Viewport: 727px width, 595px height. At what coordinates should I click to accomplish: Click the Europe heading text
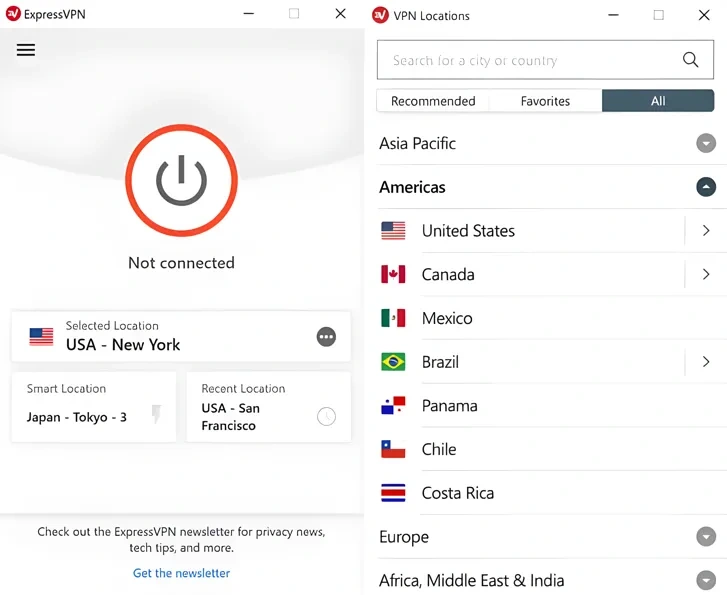[x=404, y=537]
